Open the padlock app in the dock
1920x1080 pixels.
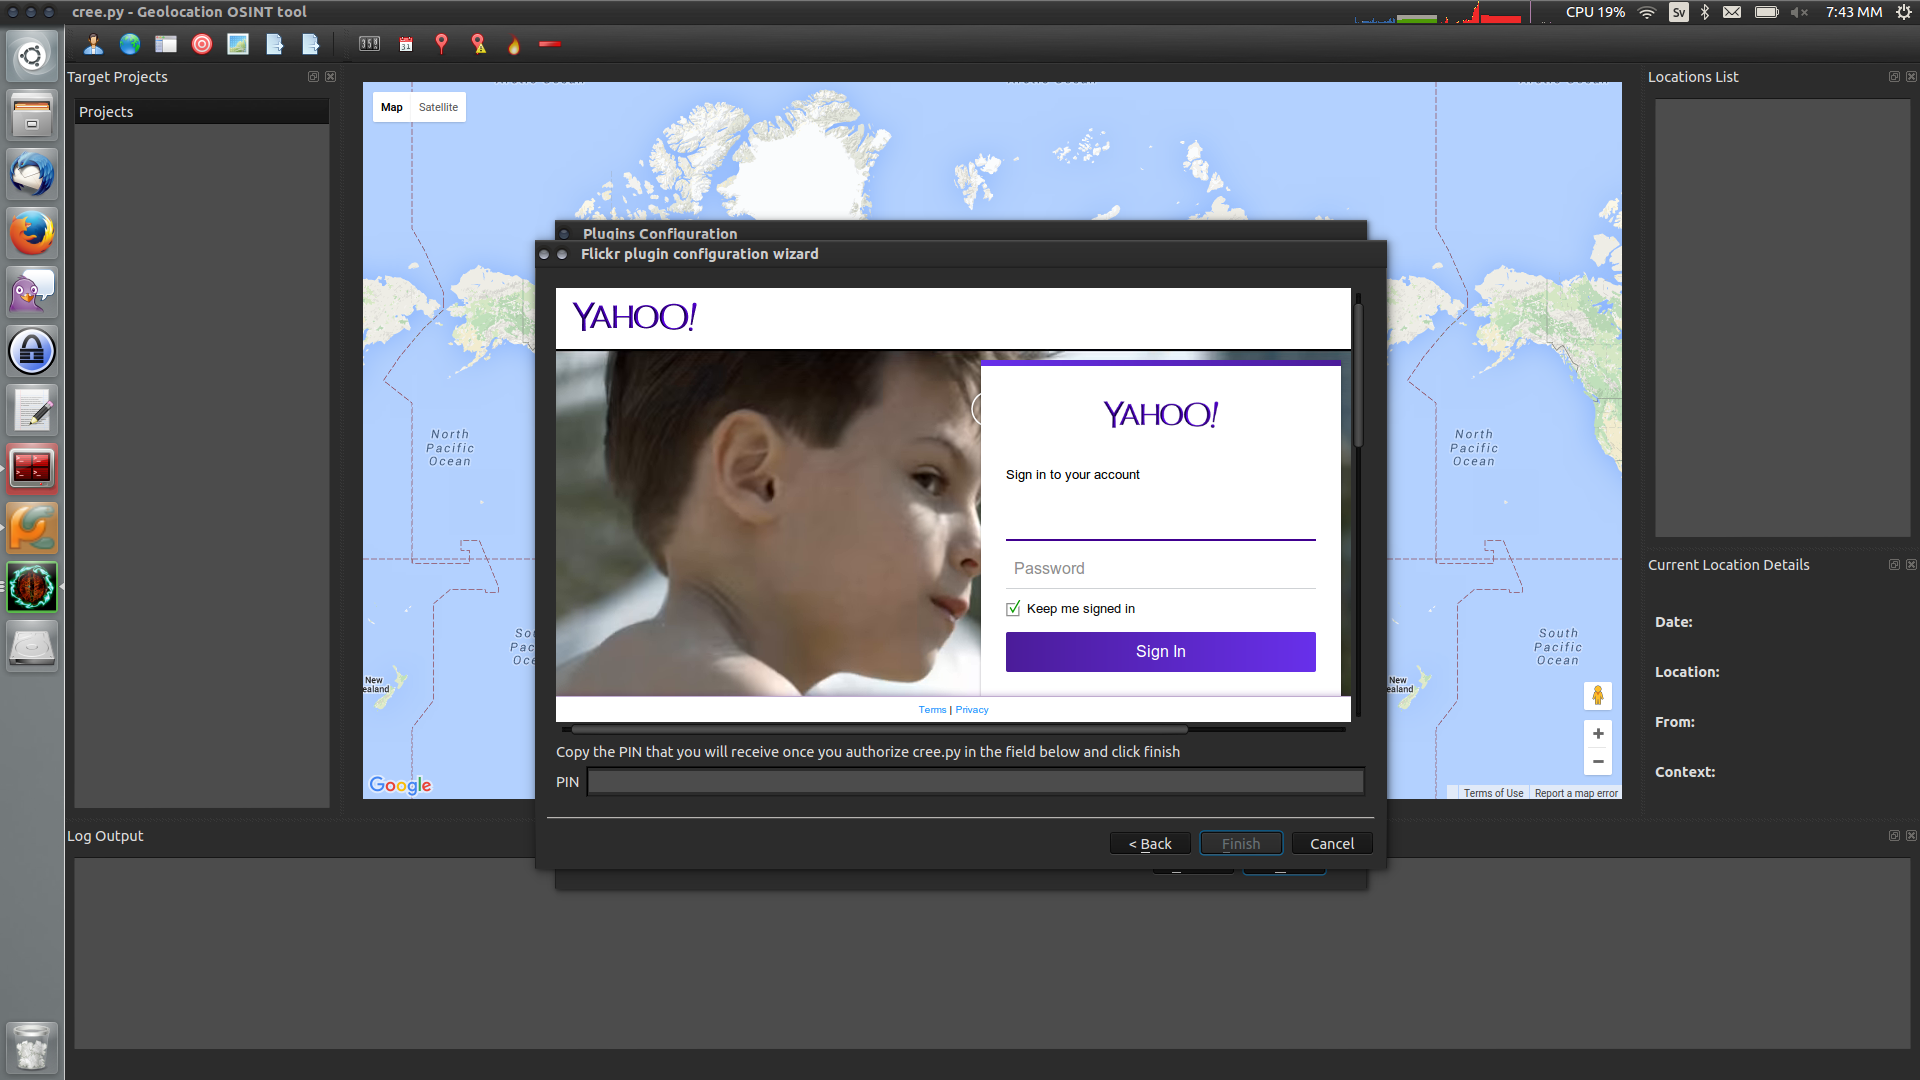coord(32,351)
